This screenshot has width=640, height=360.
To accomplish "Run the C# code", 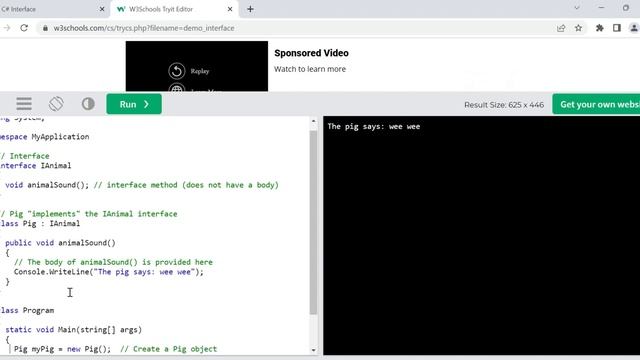I will pos(134,104).
